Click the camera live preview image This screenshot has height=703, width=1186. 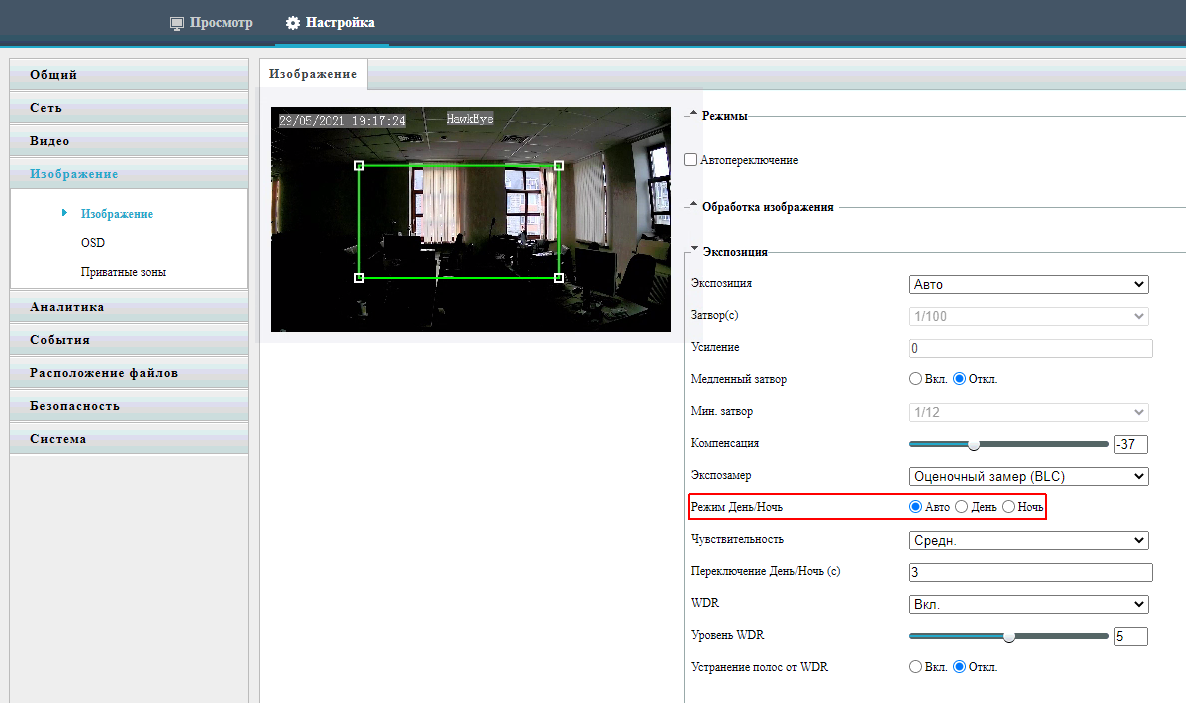[x=470, y=219]
